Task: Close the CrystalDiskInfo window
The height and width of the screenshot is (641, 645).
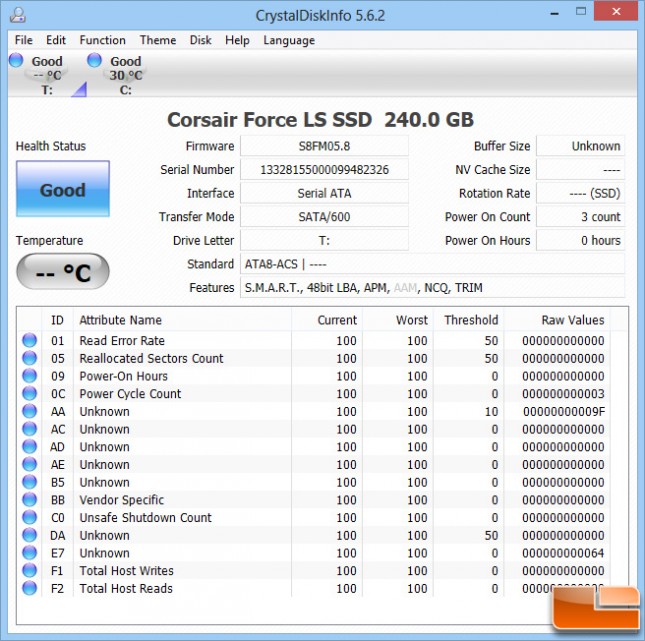Action: [616, 12]
